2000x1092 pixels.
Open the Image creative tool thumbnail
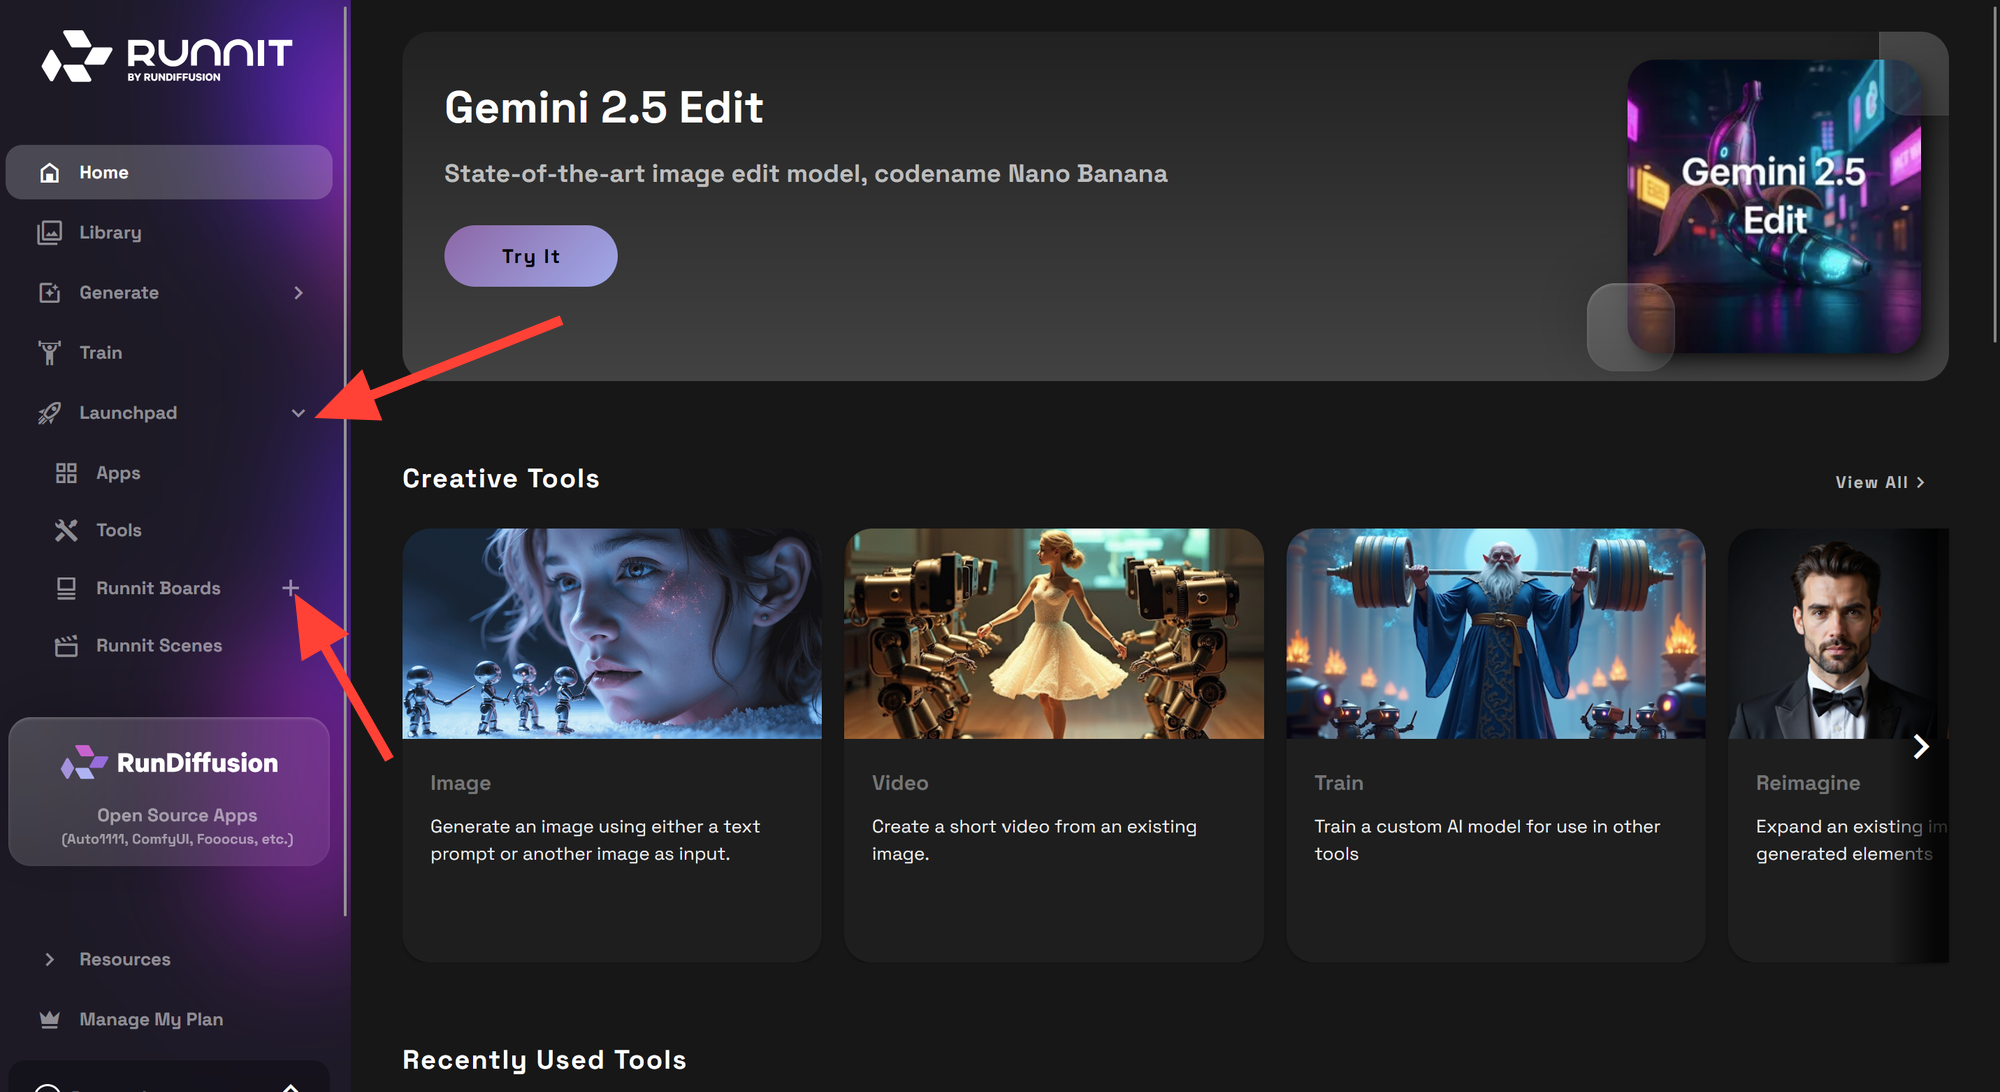612,633
